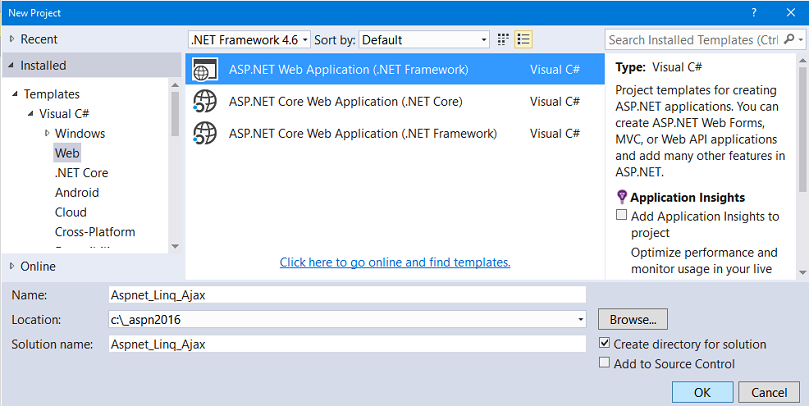Viewport: 809px width, 406px height.
Task: Click the Cancel button
Action: pos(769,393)
